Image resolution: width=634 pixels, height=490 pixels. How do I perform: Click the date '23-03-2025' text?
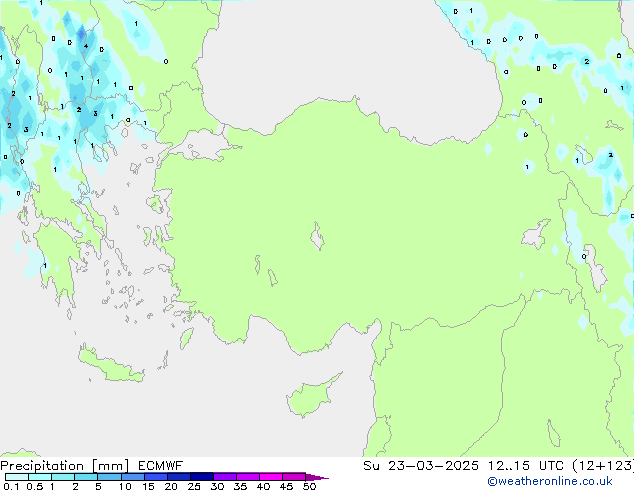click(x=433, y=466)
